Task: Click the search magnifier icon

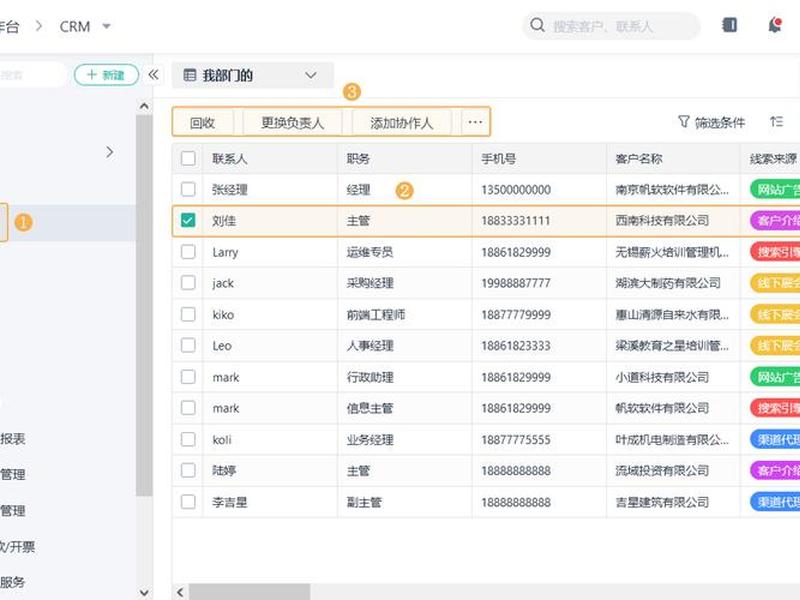Action: coord(537,25)
